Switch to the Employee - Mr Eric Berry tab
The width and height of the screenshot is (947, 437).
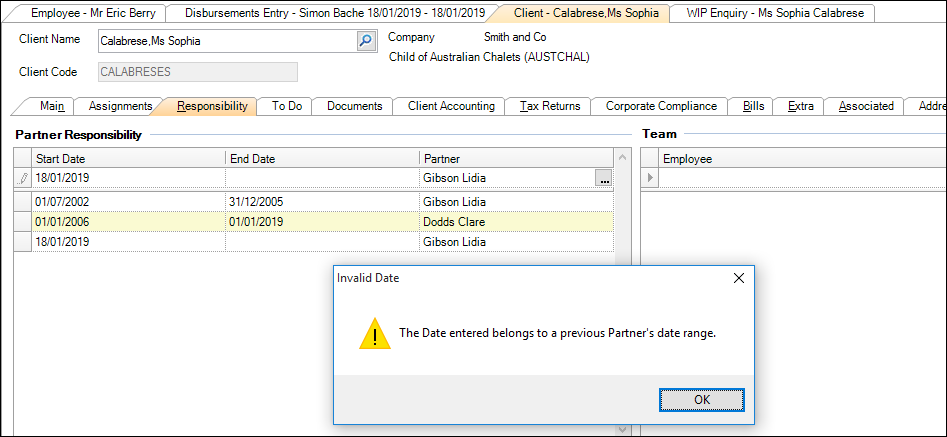pos(92,13)
